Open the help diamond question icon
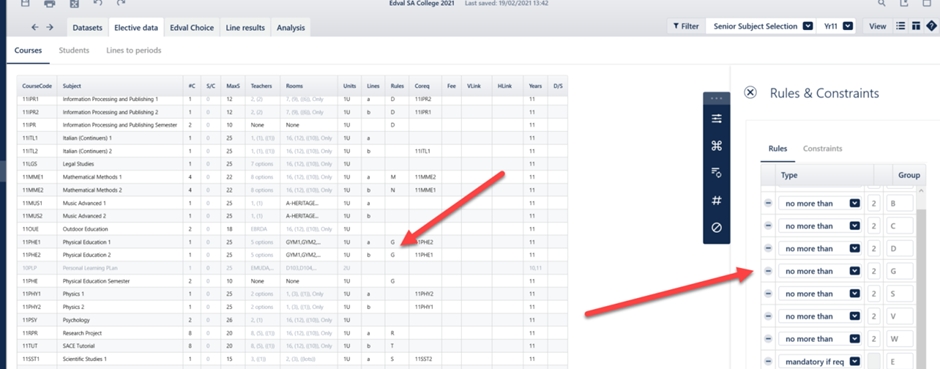 (x=931, y=26)
